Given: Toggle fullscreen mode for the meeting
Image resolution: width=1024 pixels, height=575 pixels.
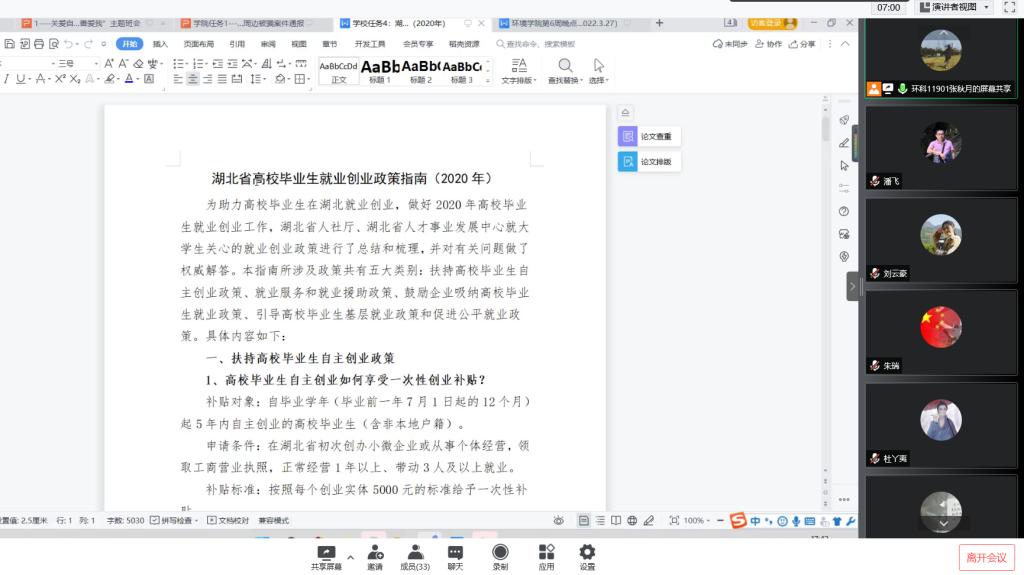Looking at the screenshot, I should (1008, 7).
